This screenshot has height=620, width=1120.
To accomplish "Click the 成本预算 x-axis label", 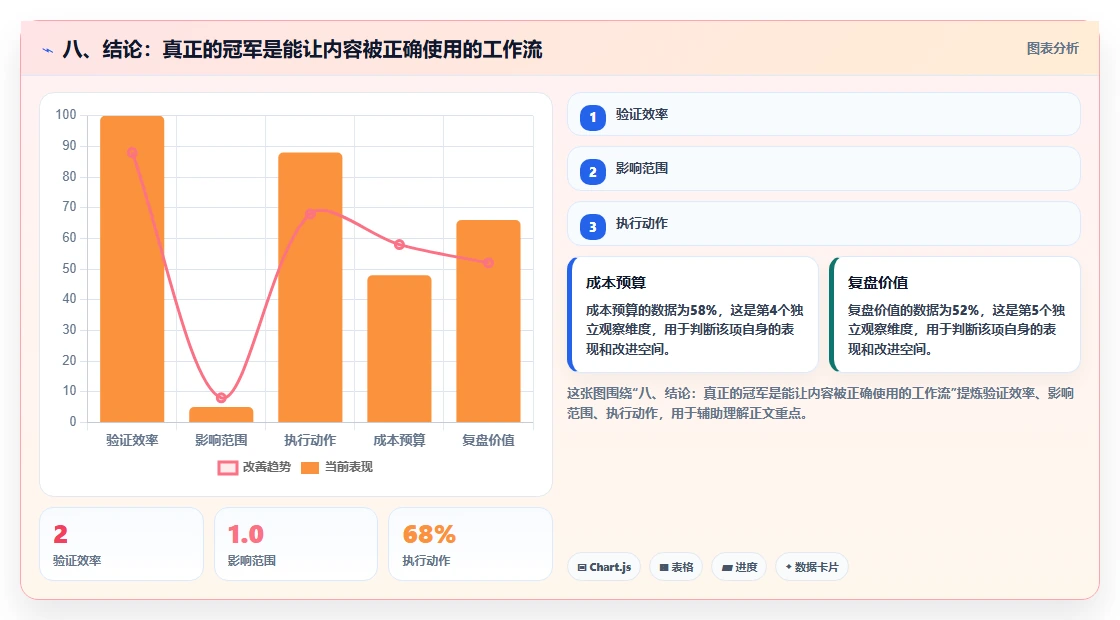I will tap(399, 440).
